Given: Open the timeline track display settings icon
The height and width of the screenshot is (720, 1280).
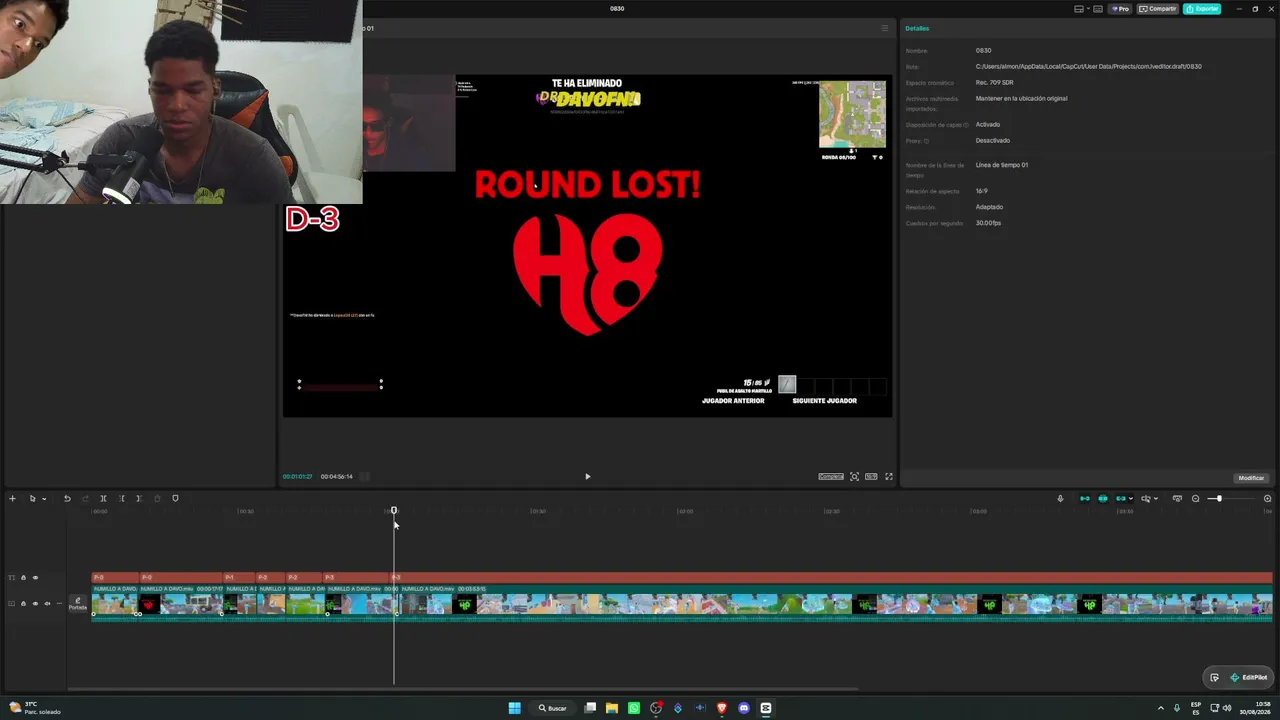Looking at the screenshot, I should [1177, 498].
